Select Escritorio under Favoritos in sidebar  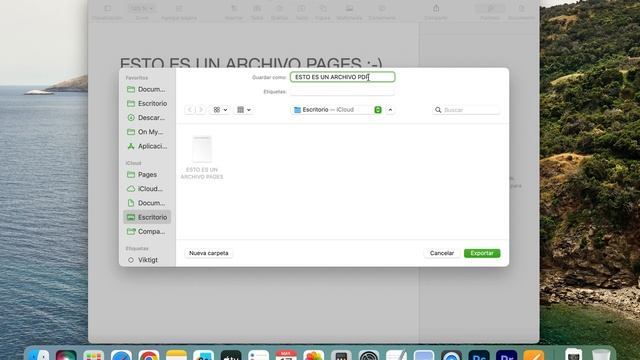click(147, 104)
